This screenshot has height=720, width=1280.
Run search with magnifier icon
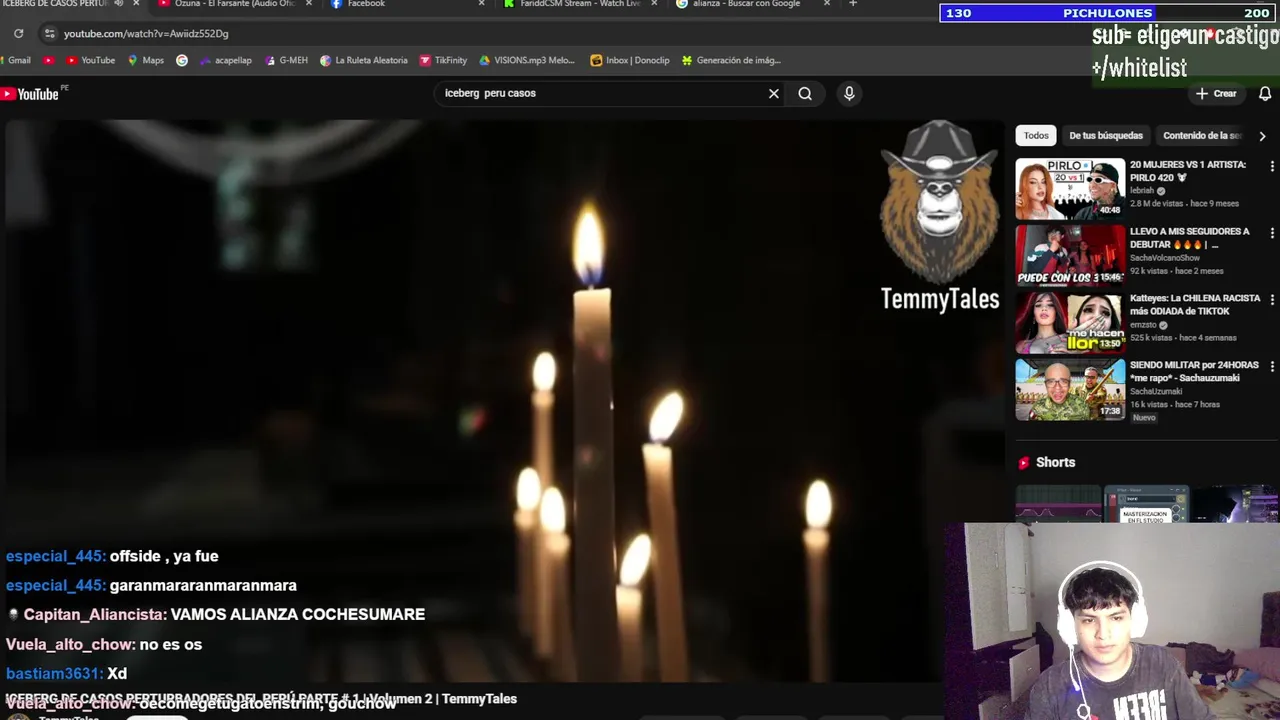805,93
